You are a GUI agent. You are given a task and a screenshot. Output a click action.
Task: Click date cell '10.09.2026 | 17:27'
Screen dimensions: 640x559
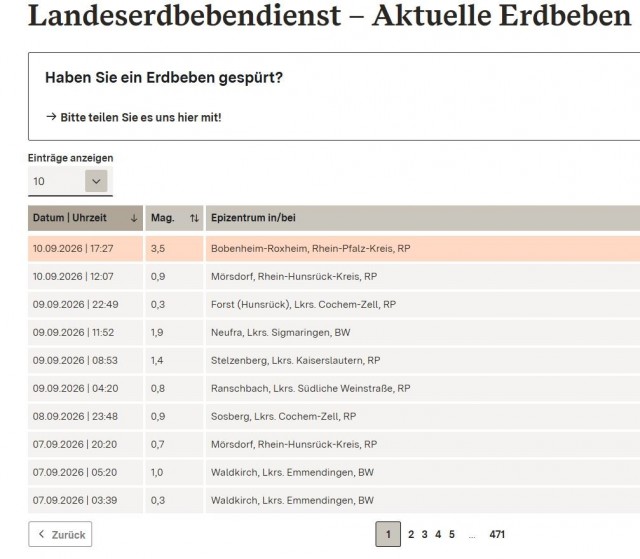click(85, 248)
